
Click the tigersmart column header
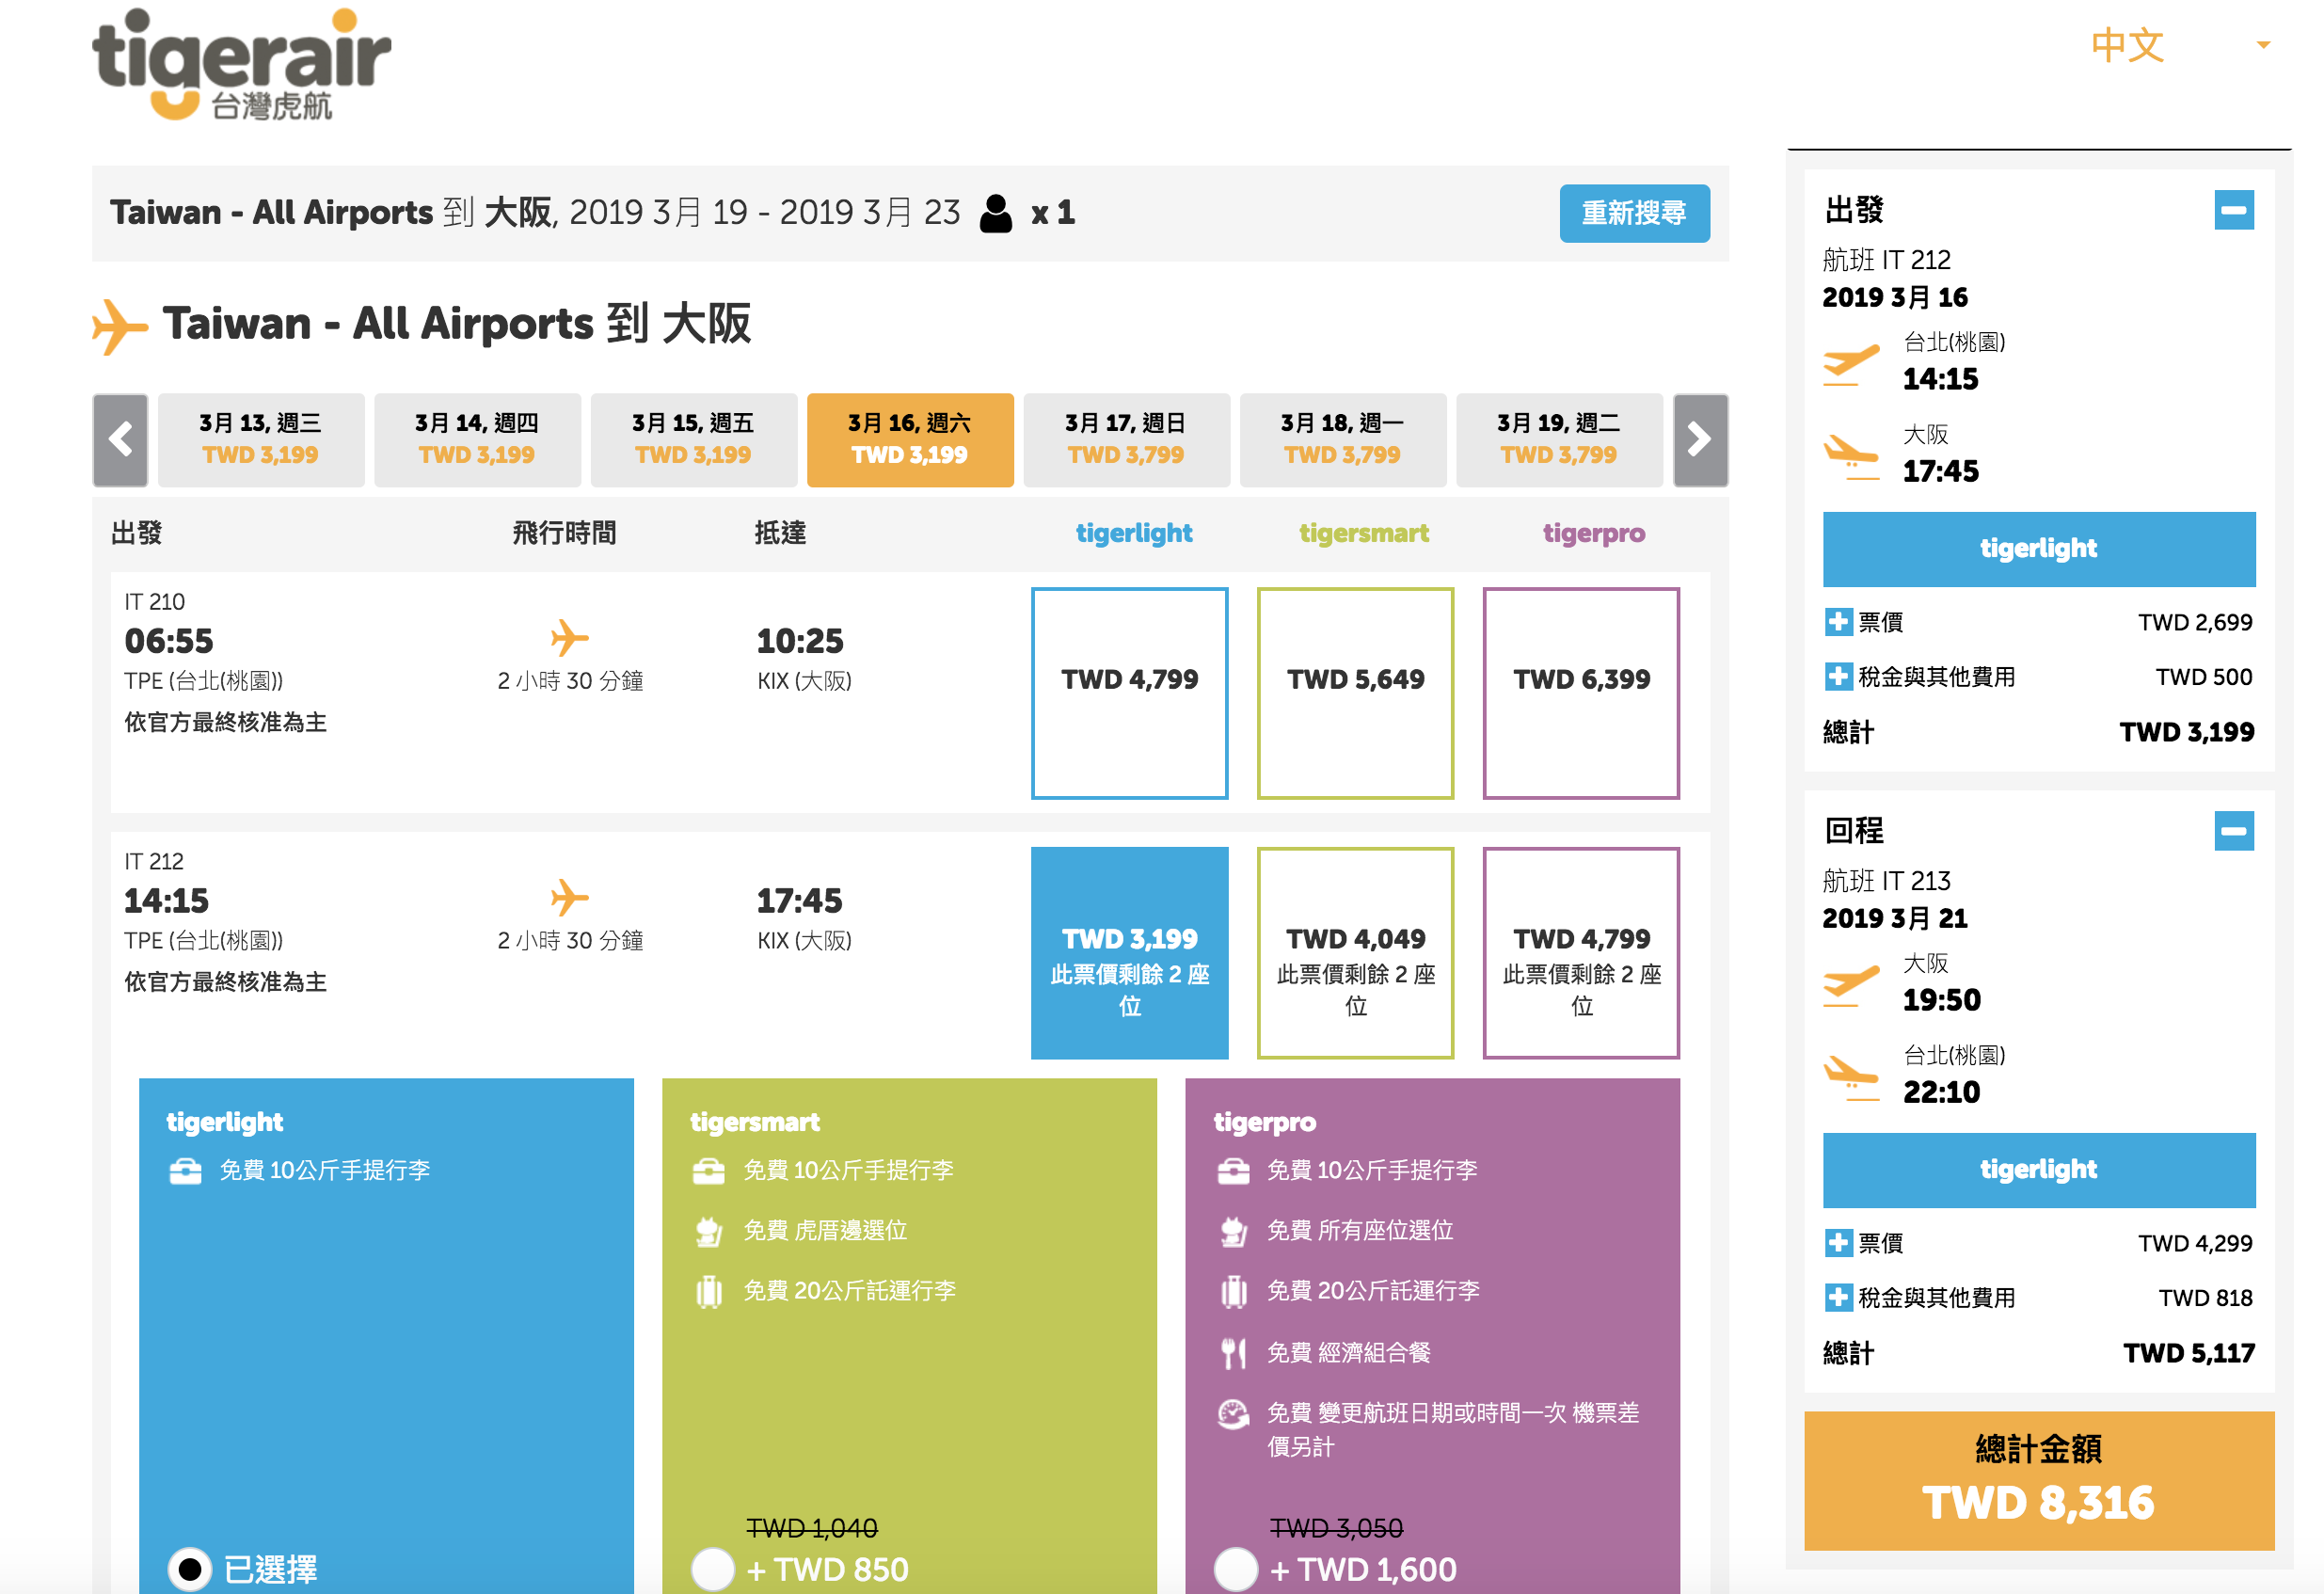click(1364, 533)
